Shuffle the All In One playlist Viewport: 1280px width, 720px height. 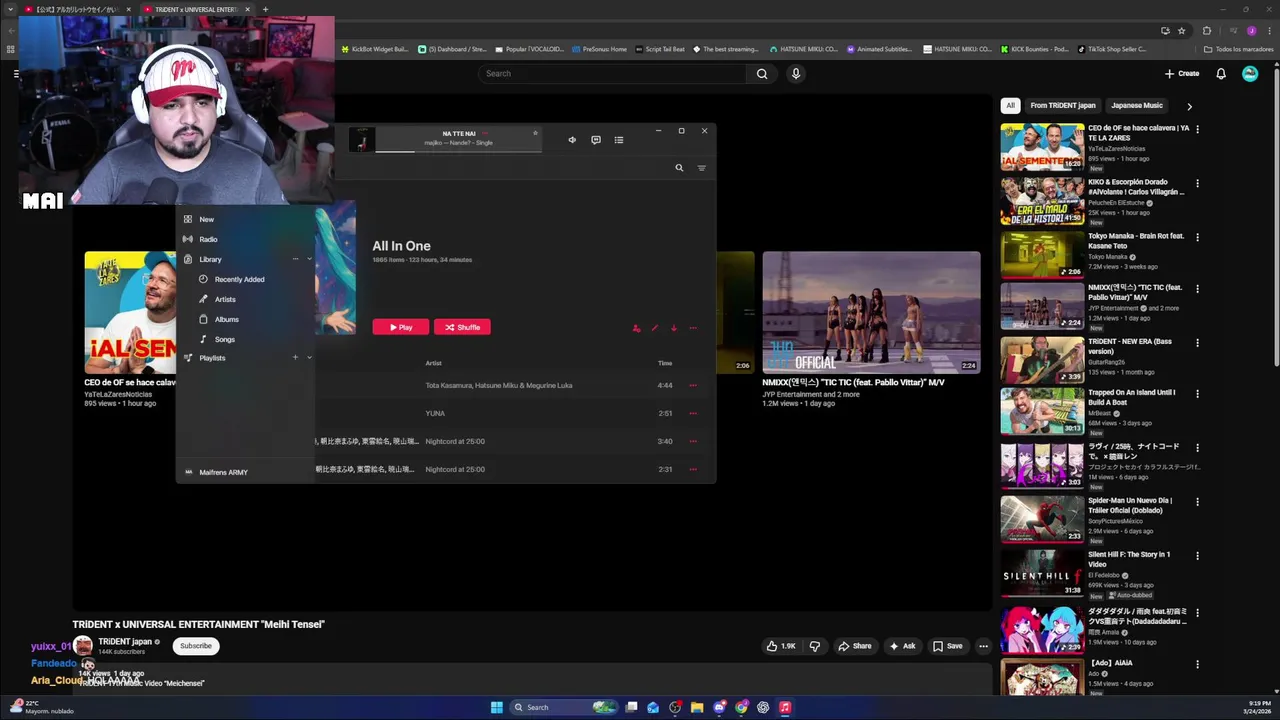(x=462, y=327)
